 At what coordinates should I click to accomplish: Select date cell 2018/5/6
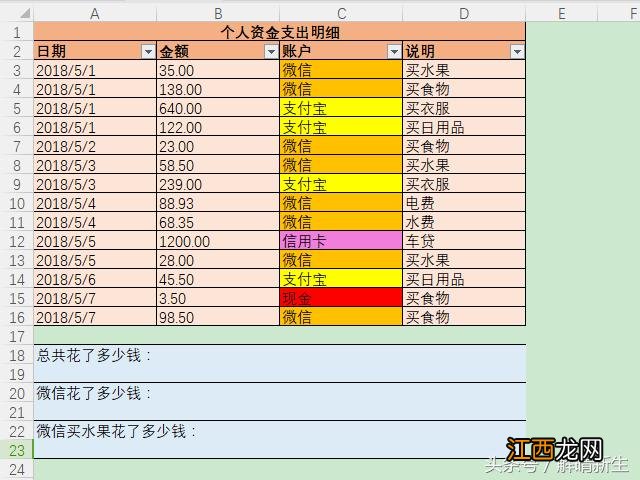(x=95, y=279)
